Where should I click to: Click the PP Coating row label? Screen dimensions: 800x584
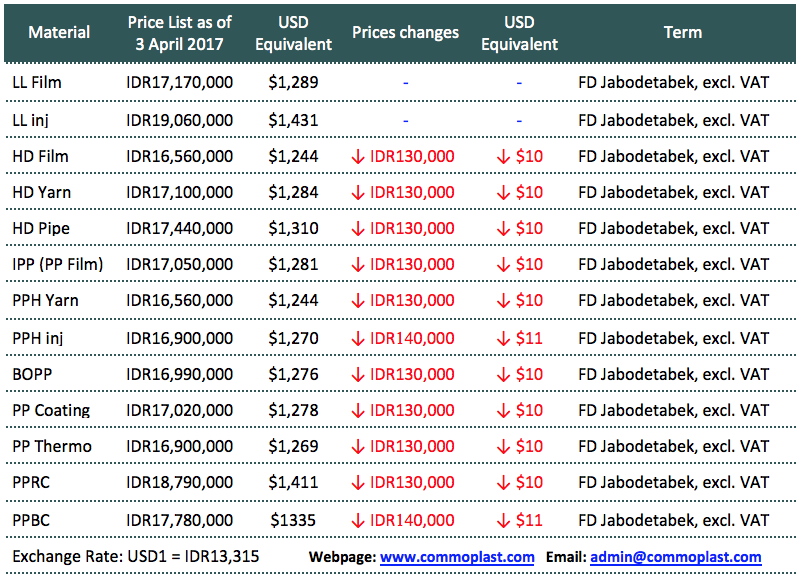[x=51, y=411]
